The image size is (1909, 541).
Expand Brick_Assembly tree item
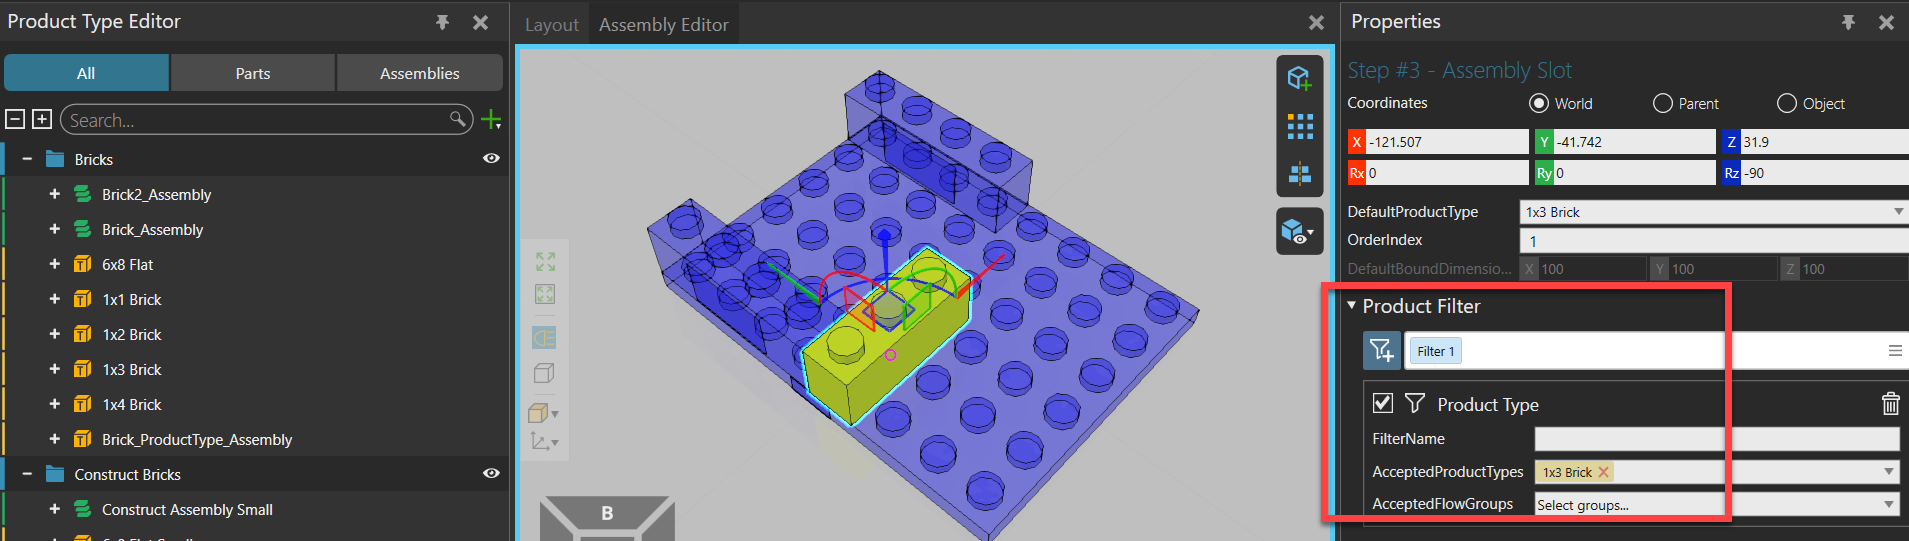click(55, 229)
